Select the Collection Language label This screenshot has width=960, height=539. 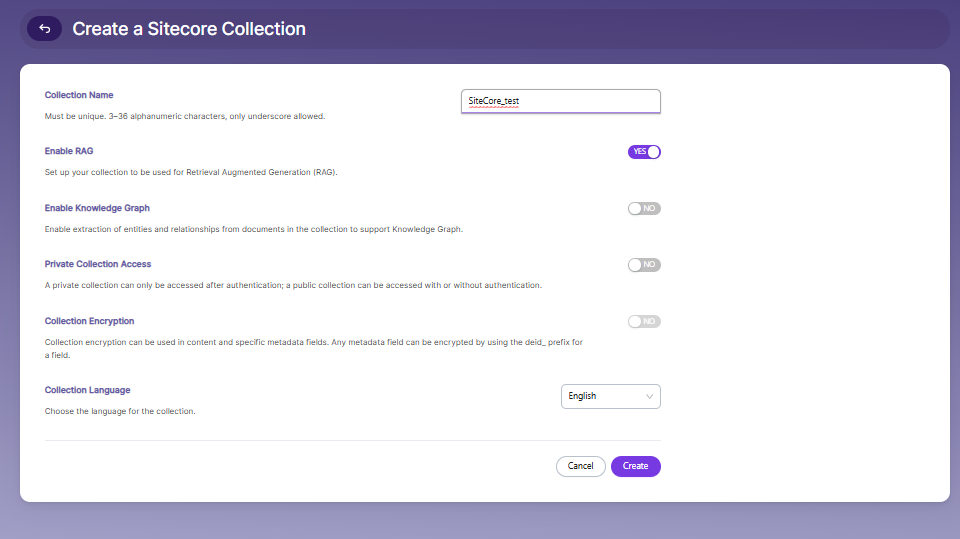[88, 390]
